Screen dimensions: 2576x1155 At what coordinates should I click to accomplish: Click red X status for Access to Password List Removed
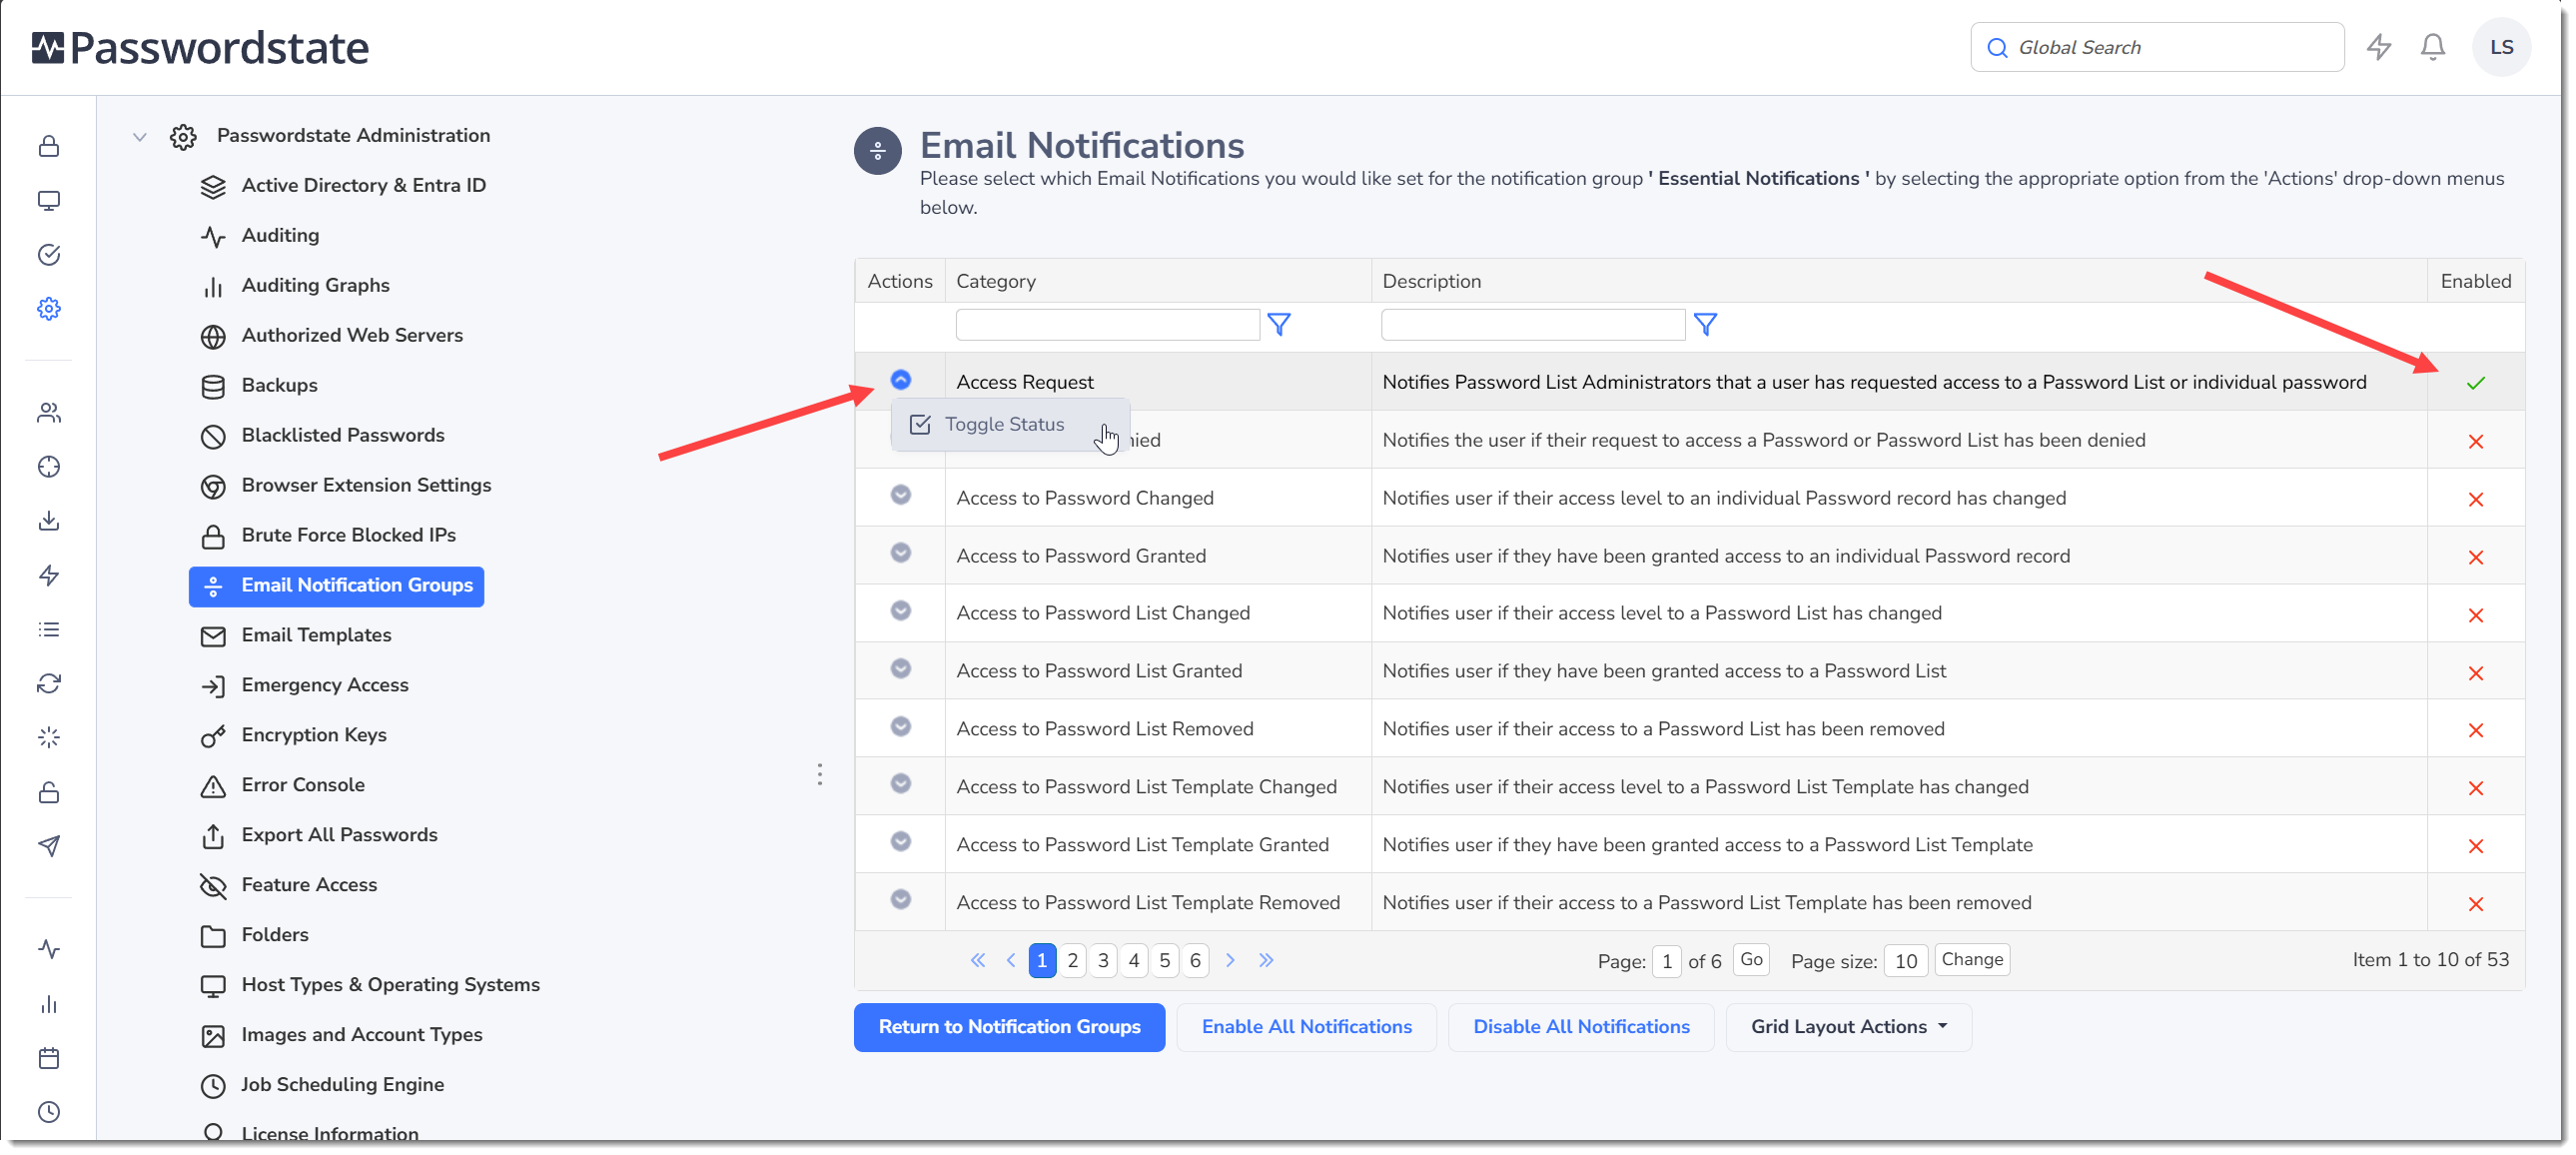[x=2475, y=730]
